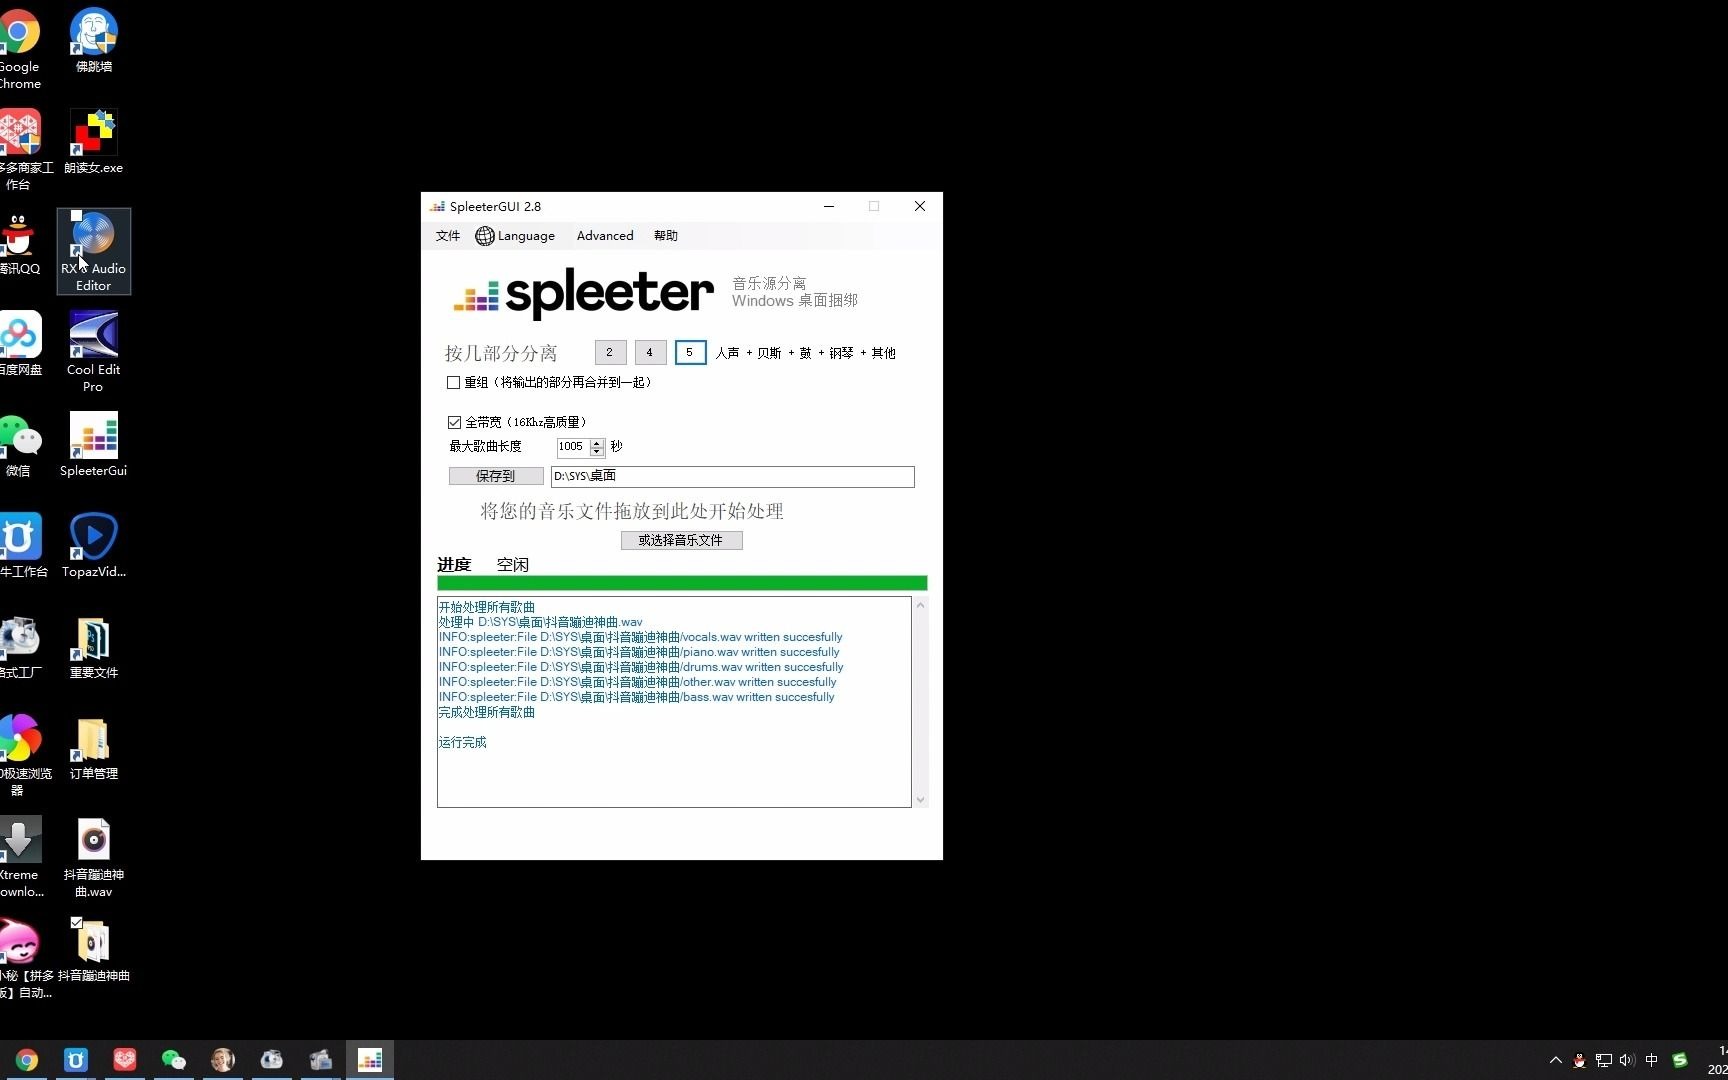Click the WeChat icon in the taskbar
Image resolution: width=1728 pixels, height=1080 pixels.
[x=173, y=1060]
